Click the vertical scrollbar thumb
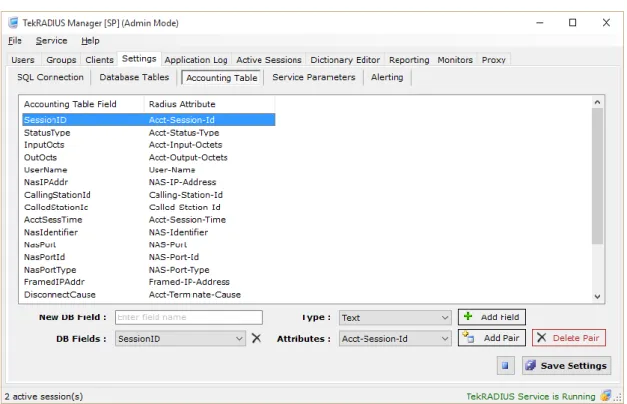 tap(597, 176)
